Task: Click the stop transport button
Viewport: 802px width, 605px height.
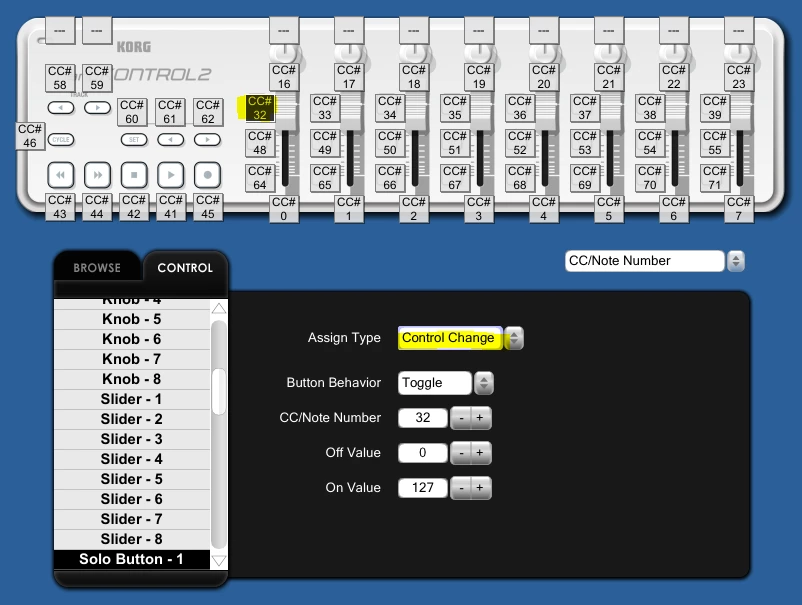Action: pos(134,175)
